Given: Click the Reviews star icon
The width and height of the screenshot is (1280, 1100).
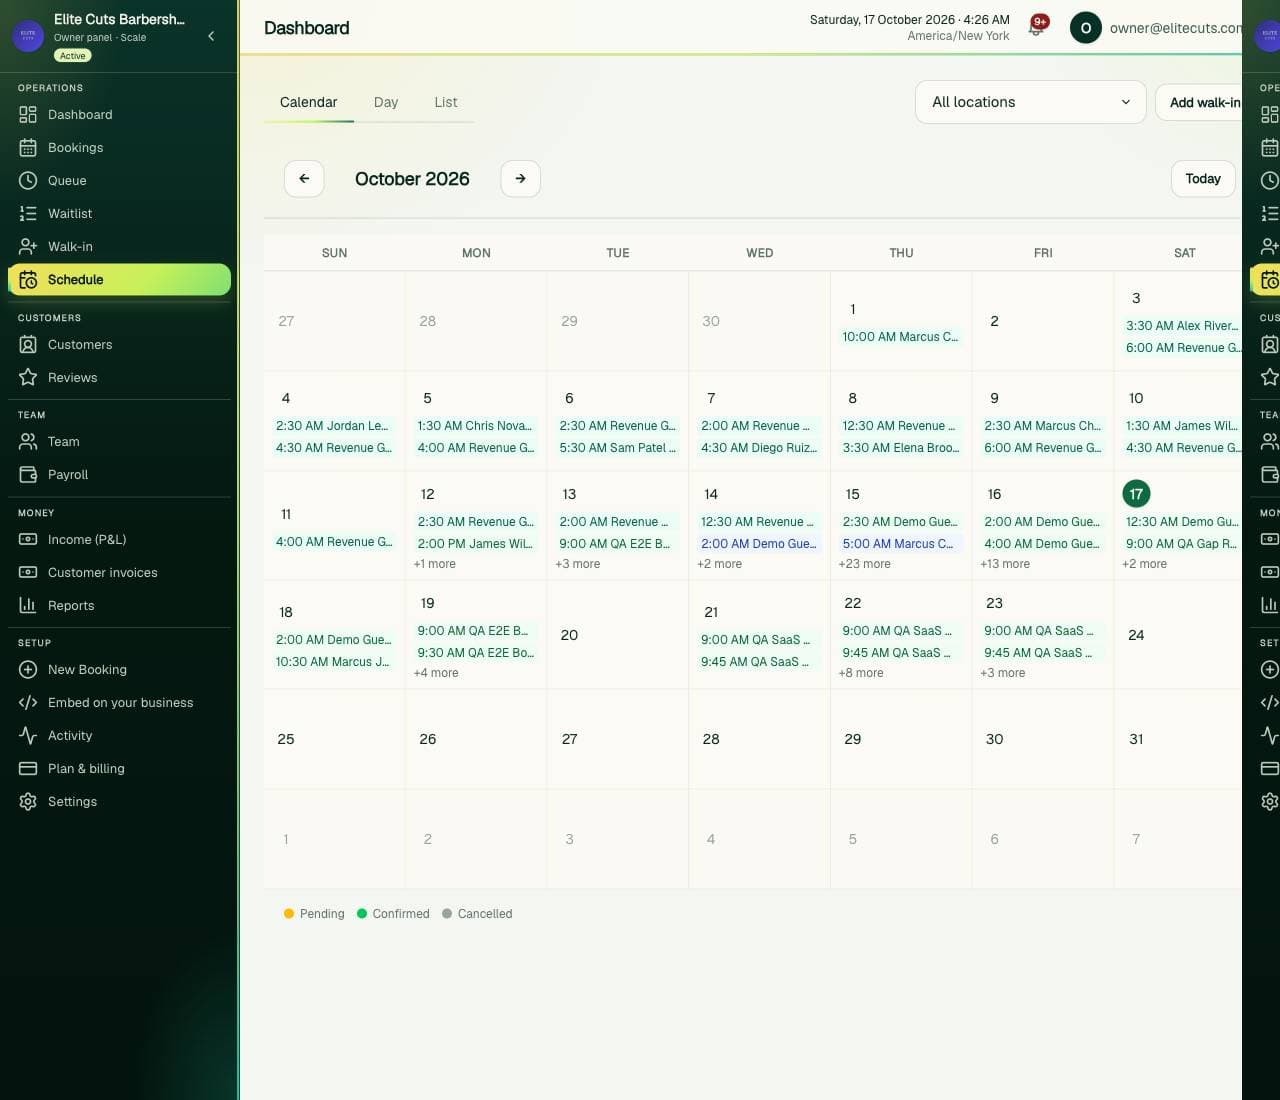Looking at the screenshot, I should point(28,378).
